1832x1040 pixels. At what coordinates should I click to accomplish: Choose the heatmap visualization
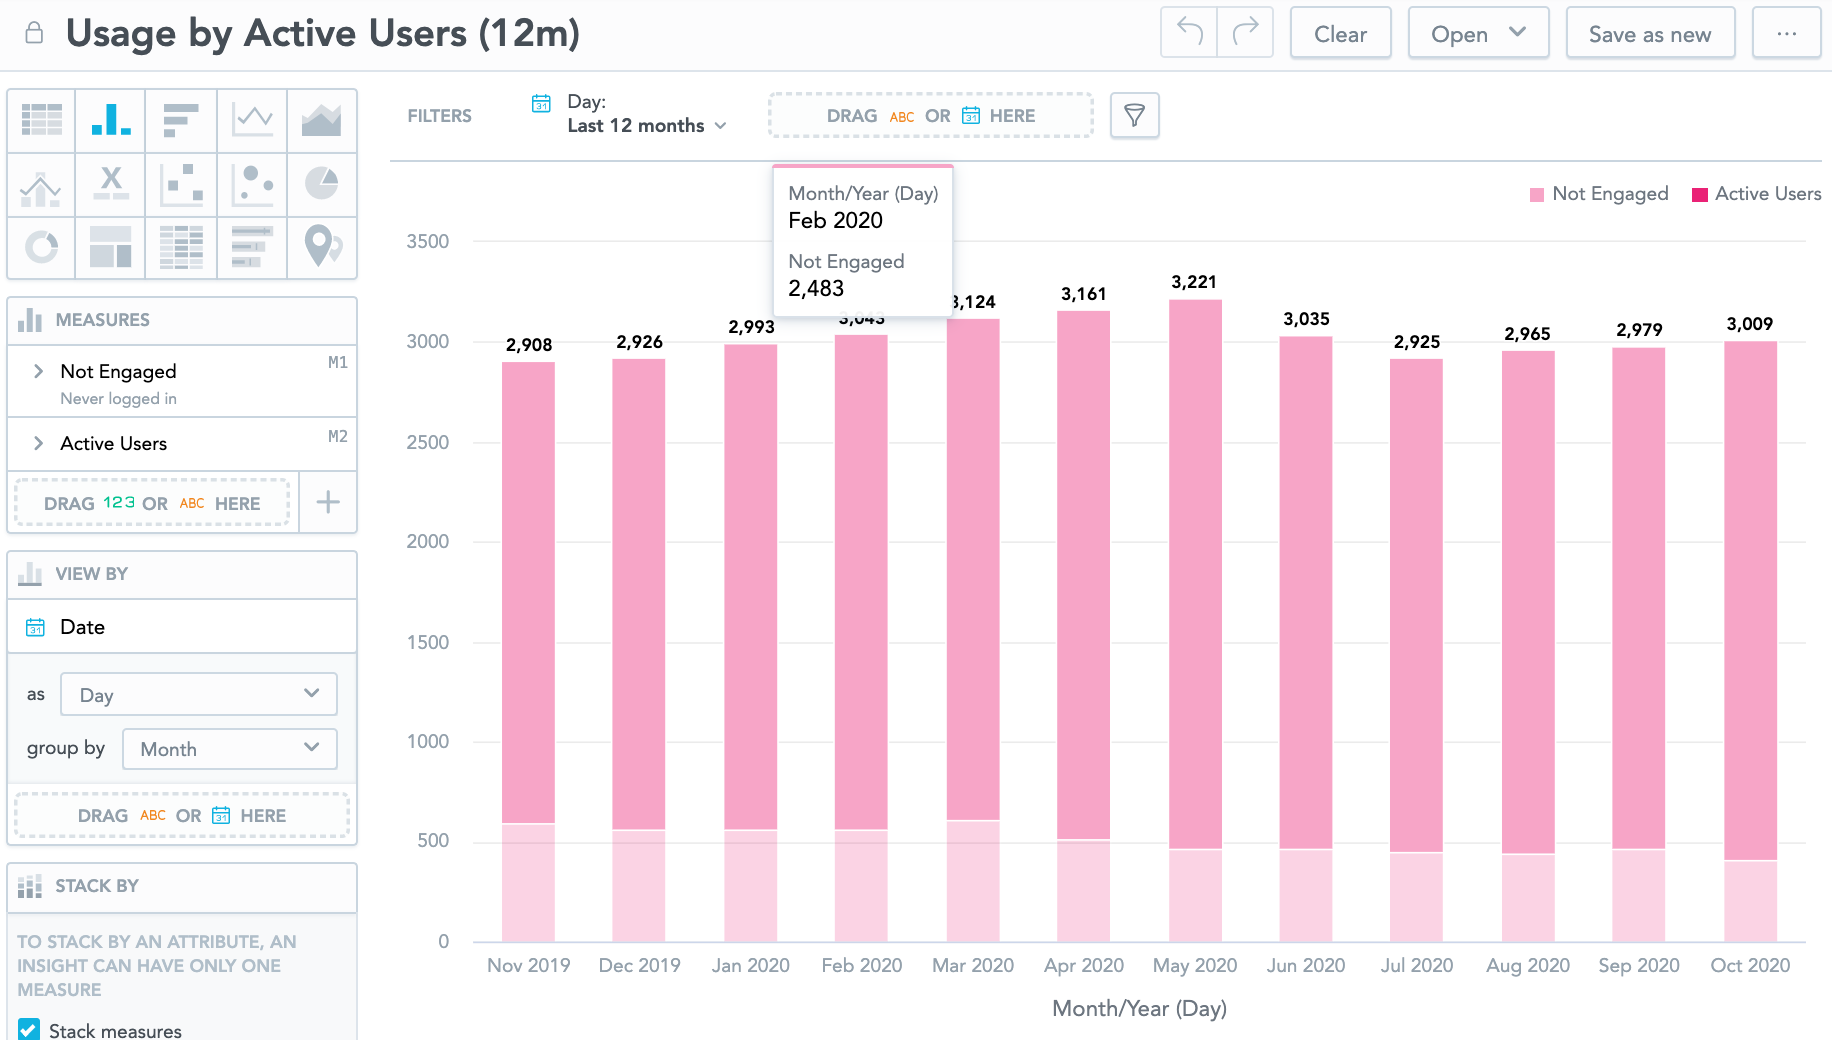pyautogui.click(x=181, y=246)
